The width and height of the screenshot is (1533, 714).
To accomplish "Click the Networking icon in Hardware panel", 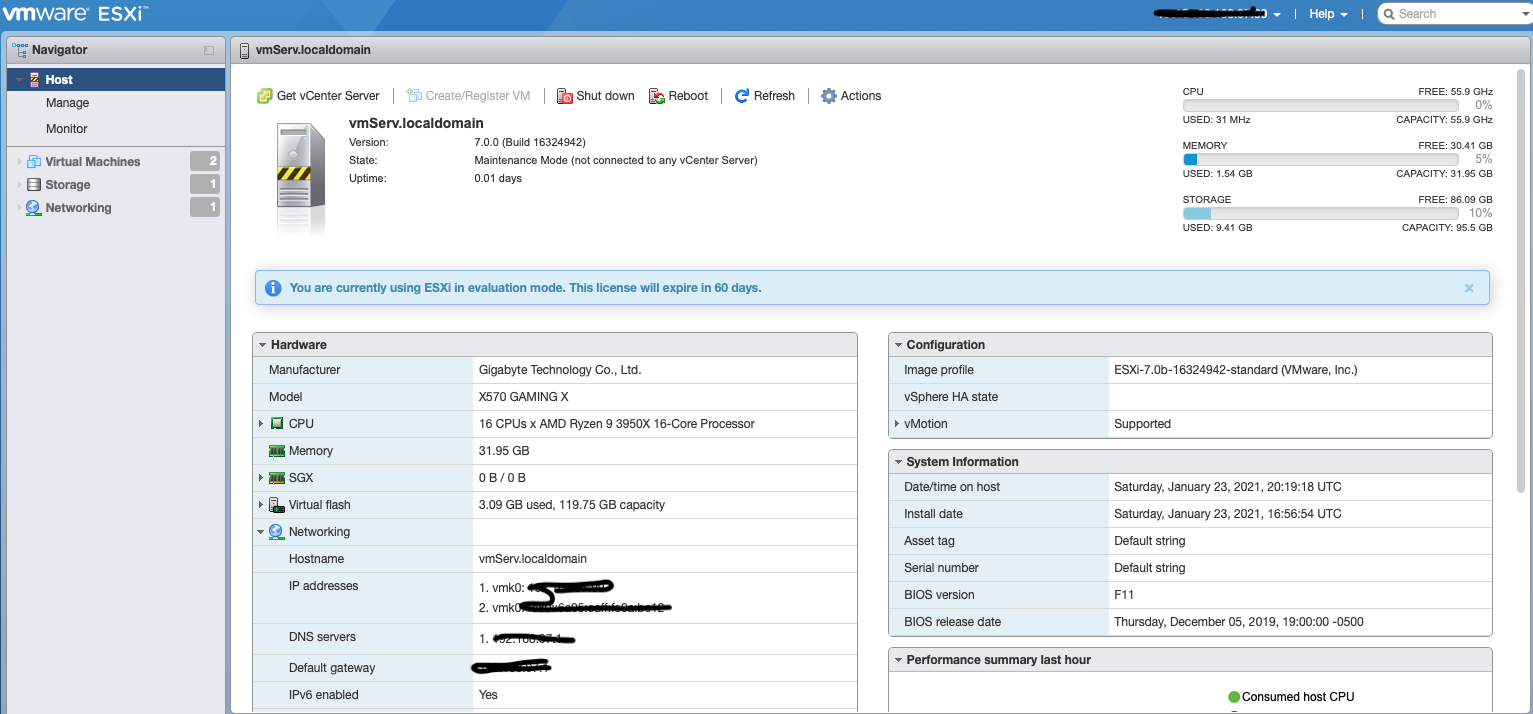I will pos(277,532).
